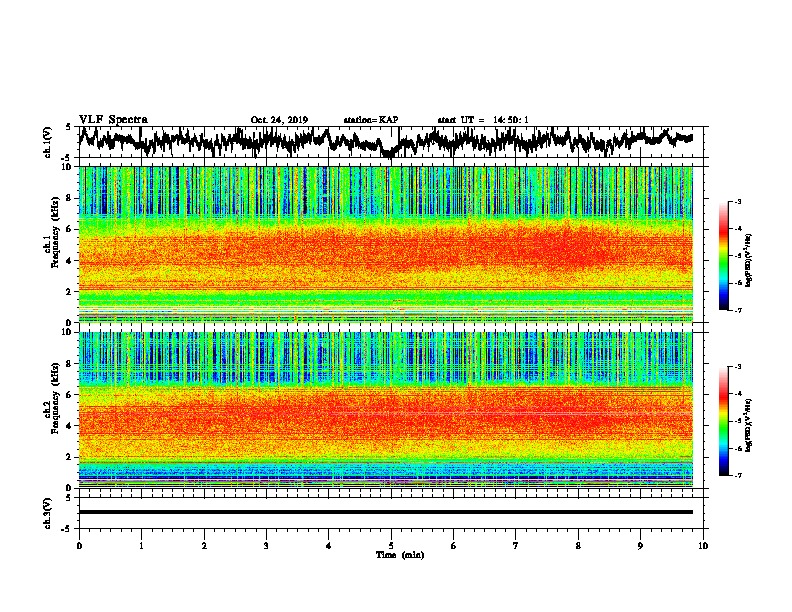Image resolution: width=792 pixels, height=612 pixels.
Task: Click time axis tick label "7"
Action: tap(516, 546)
